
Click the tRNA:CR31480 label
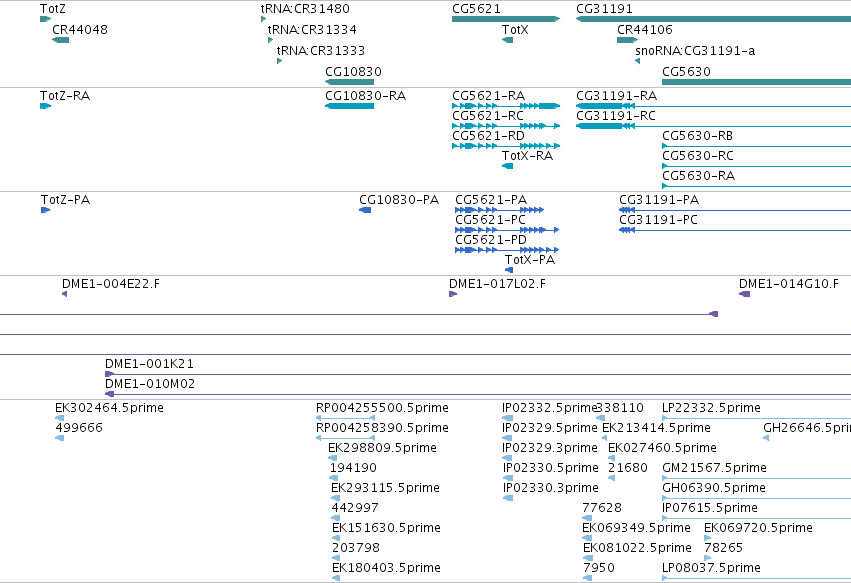coord(305,9)
